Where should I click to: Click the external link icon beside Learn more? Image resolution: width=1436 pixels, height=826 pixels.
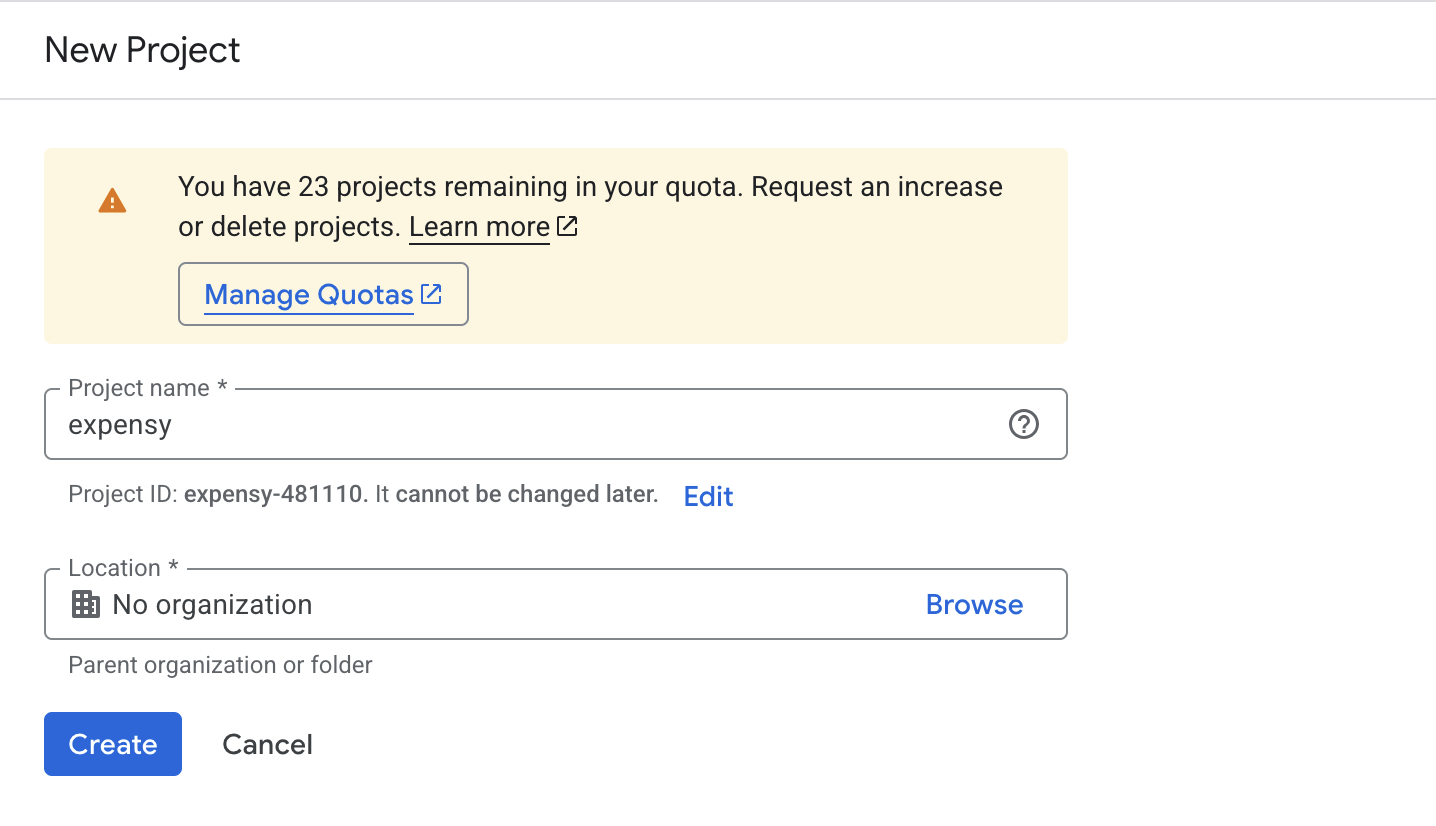pos(567,226)
